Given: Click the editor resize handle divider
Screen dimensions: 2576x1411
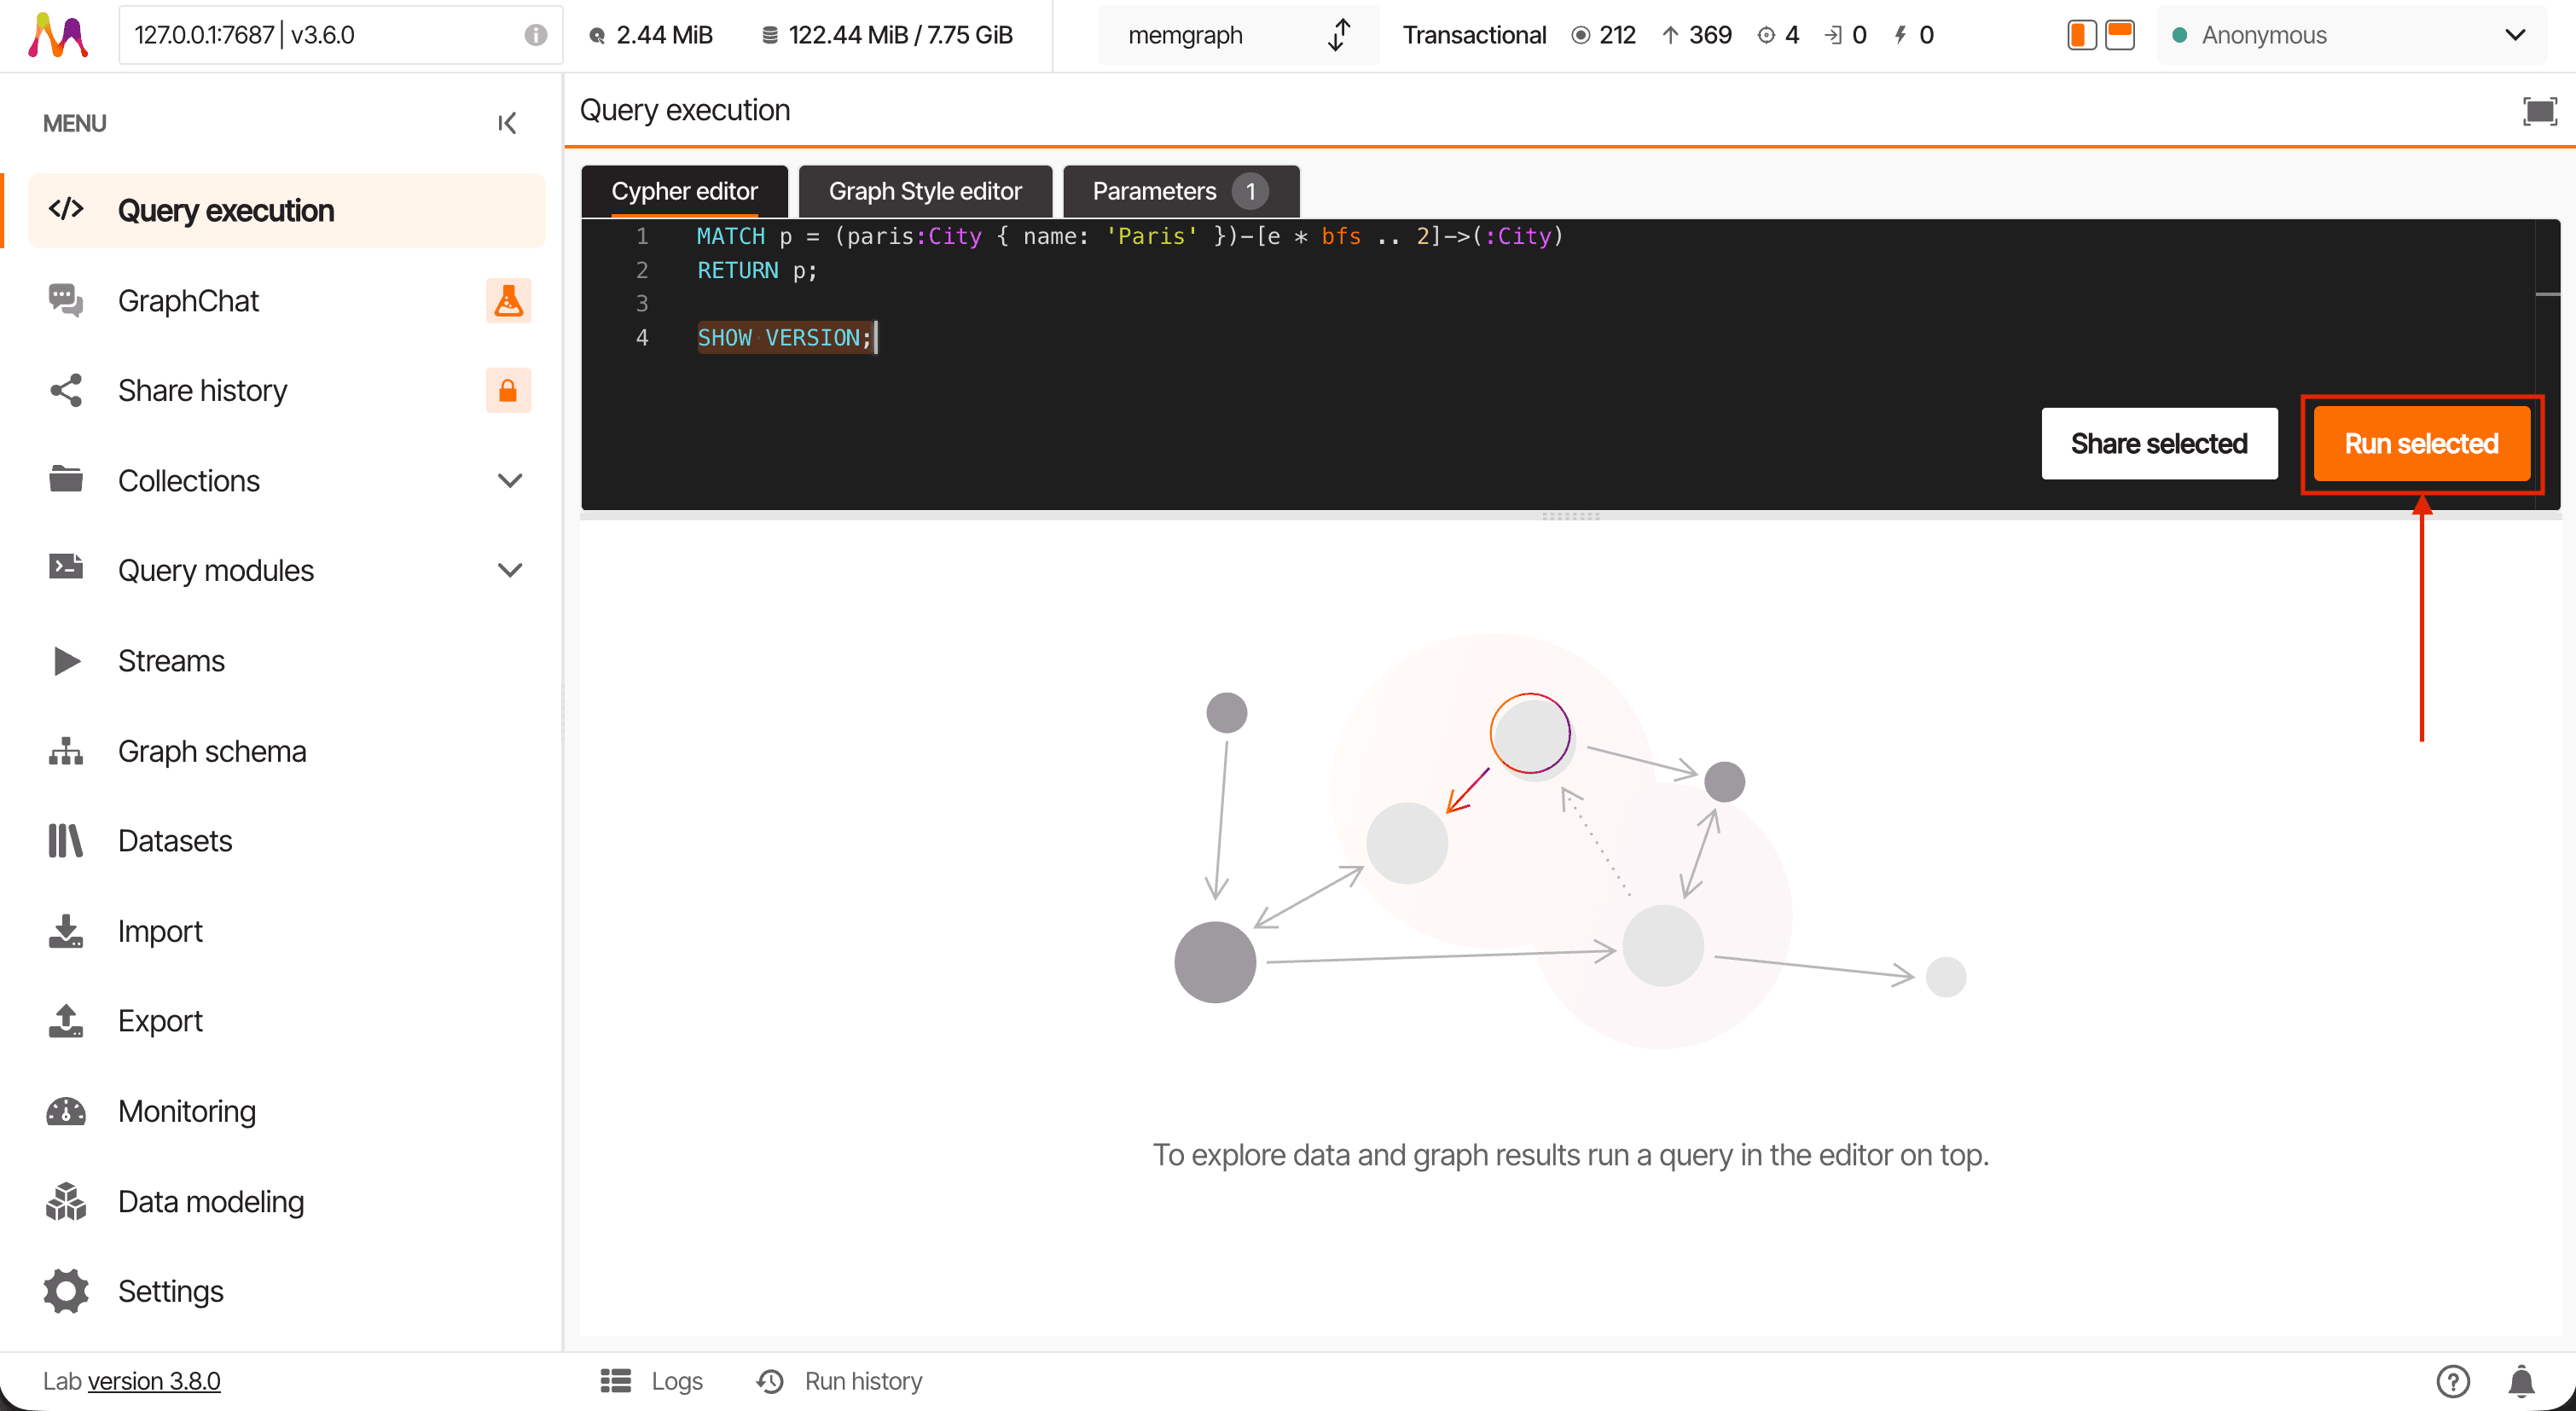Looking at the screenshot, I should click(x=1570, y=516).
